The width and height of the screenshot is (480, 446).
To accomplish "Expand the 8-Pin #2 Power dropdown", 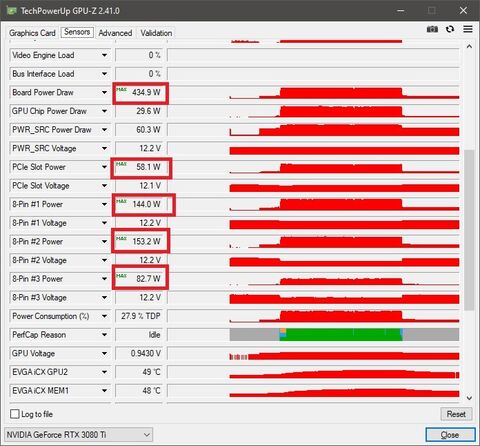I will 104,242.
